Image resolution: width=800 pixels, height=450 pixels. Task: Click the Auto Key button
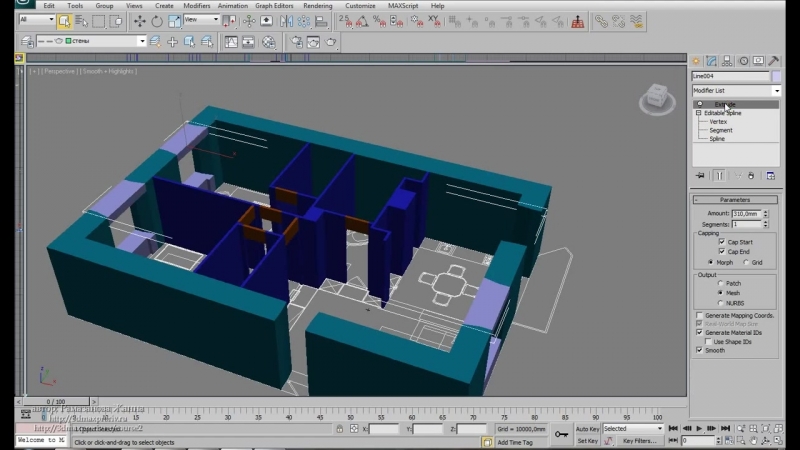[x=587, y=428]
